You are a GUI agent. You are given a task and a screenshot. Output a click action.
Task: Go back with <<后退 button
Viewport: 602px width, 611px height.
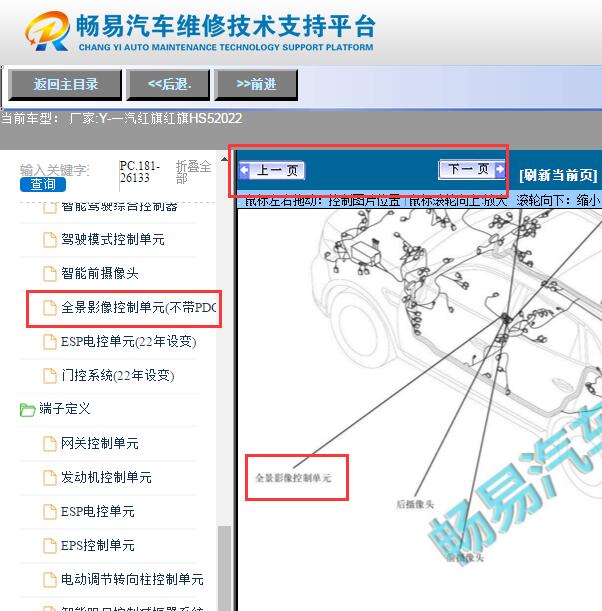168,85
